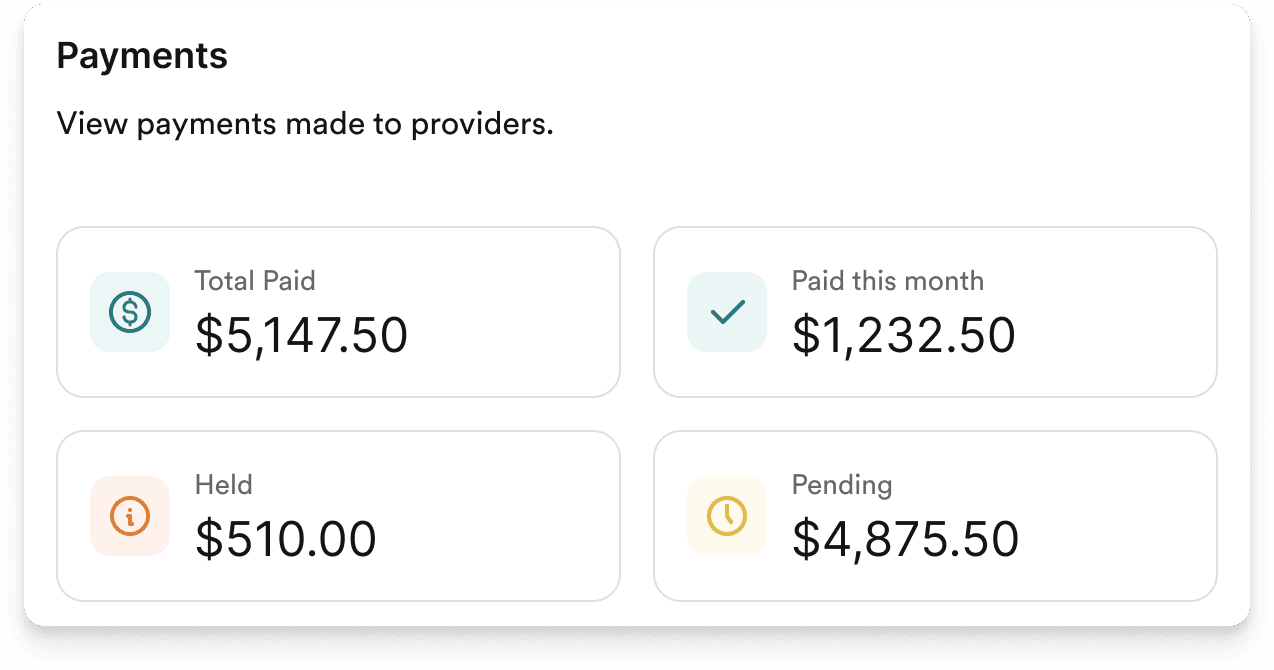This screenshot has width=1274, height=670.
Task: Click the payments description text
Action: point(306,123)
